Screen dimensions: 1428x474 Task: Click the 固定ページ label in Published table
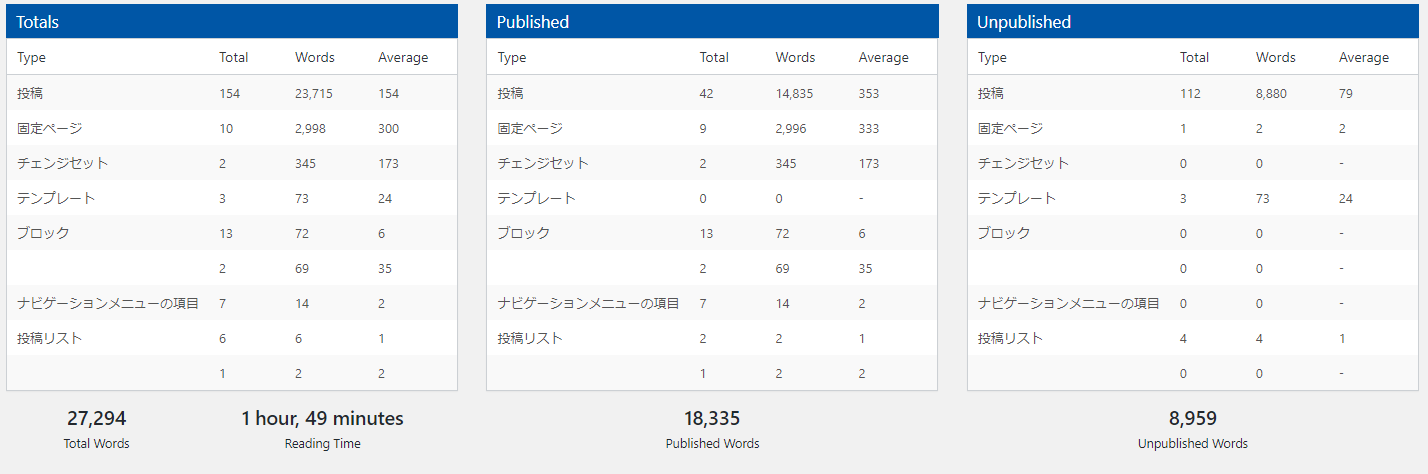coord(530,128)
